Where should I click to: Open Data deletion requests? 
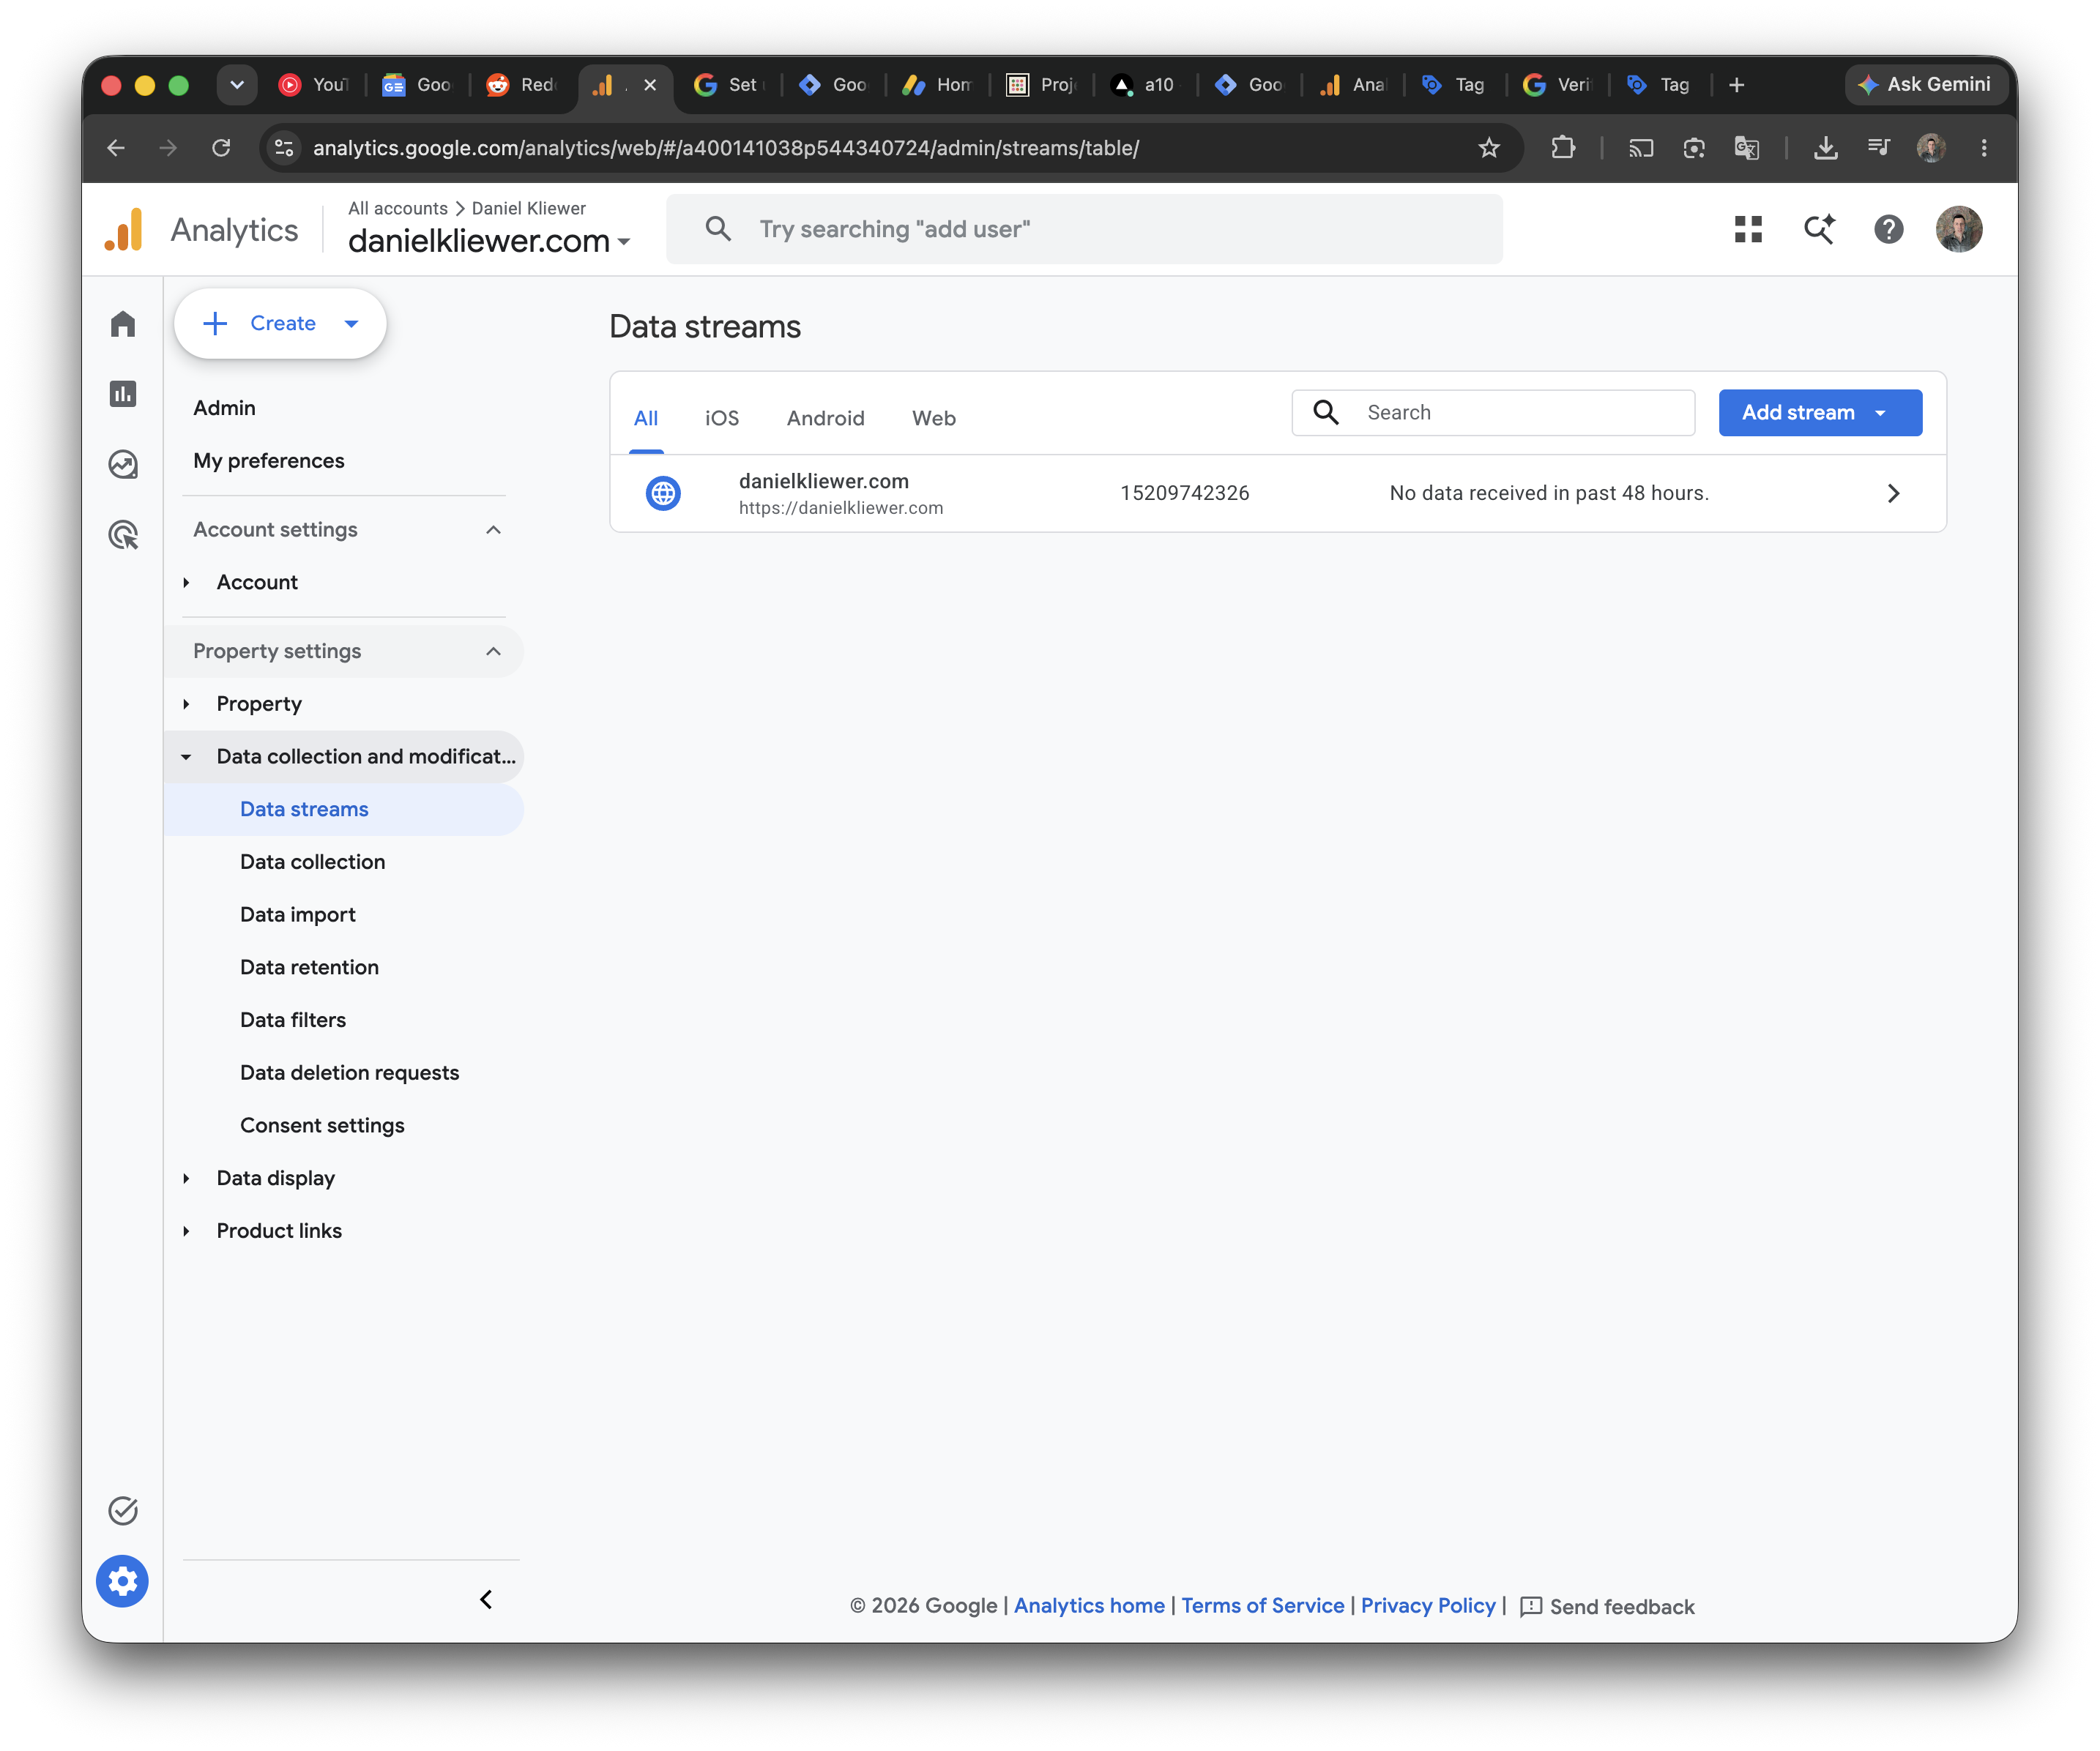coord(349,1073)
